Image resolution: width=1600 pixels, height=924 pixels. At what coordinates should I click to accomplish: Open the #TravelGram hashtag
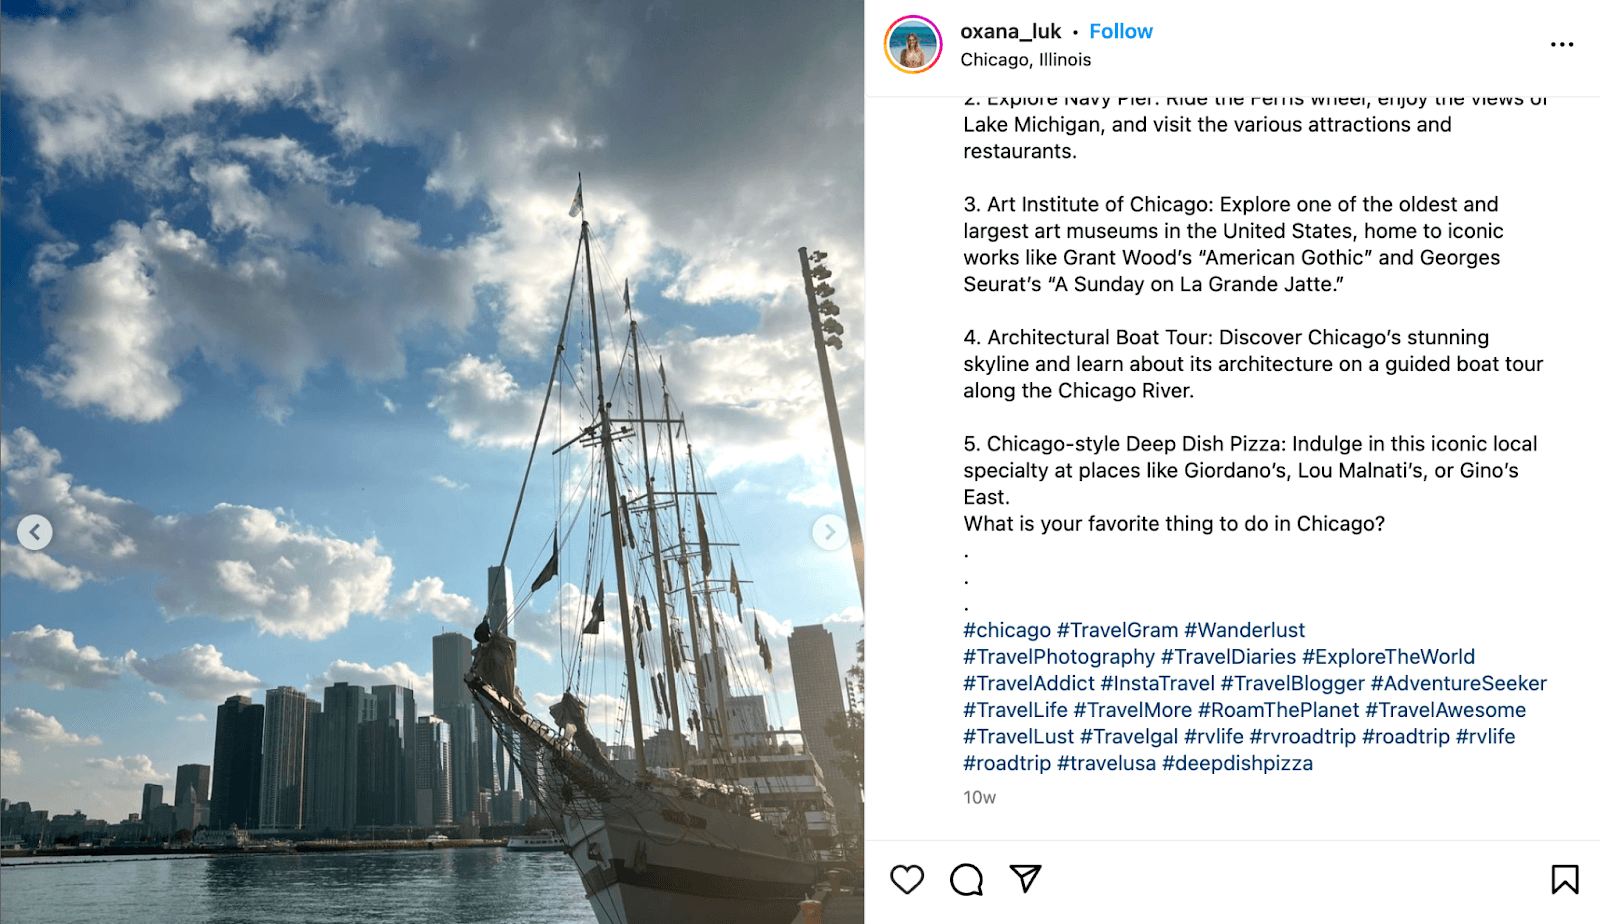(1117, 630)
